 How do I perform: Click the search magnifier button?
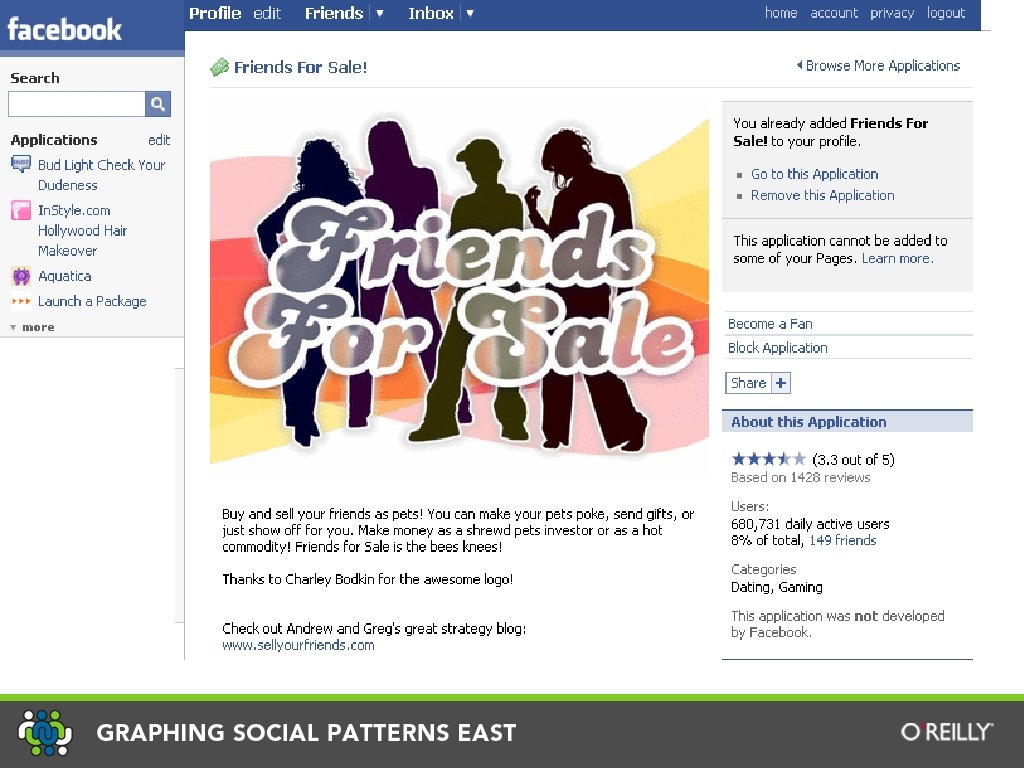157,104
